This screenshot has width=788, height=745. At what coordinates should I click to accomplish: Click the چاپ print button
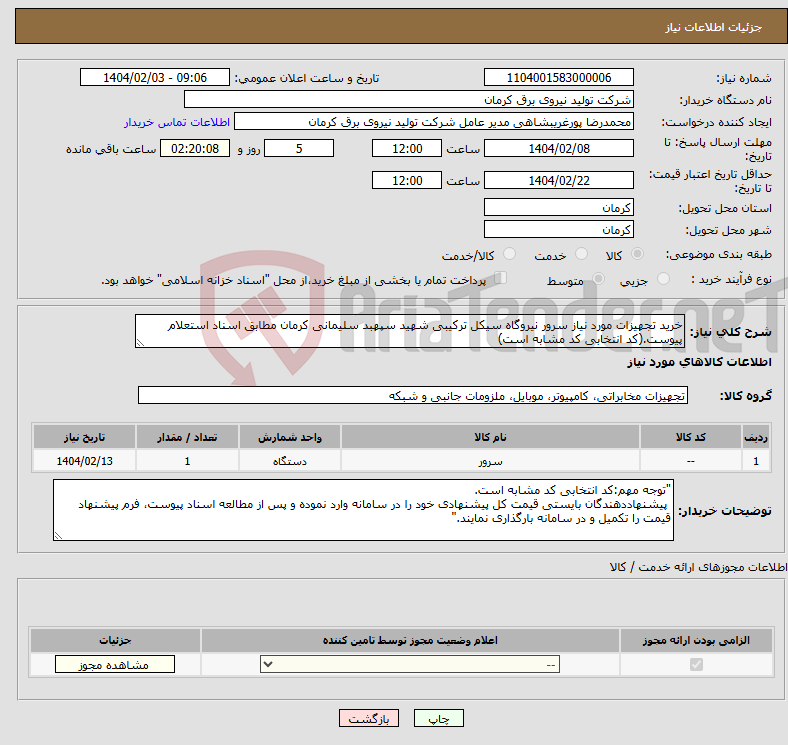[439, 719]
